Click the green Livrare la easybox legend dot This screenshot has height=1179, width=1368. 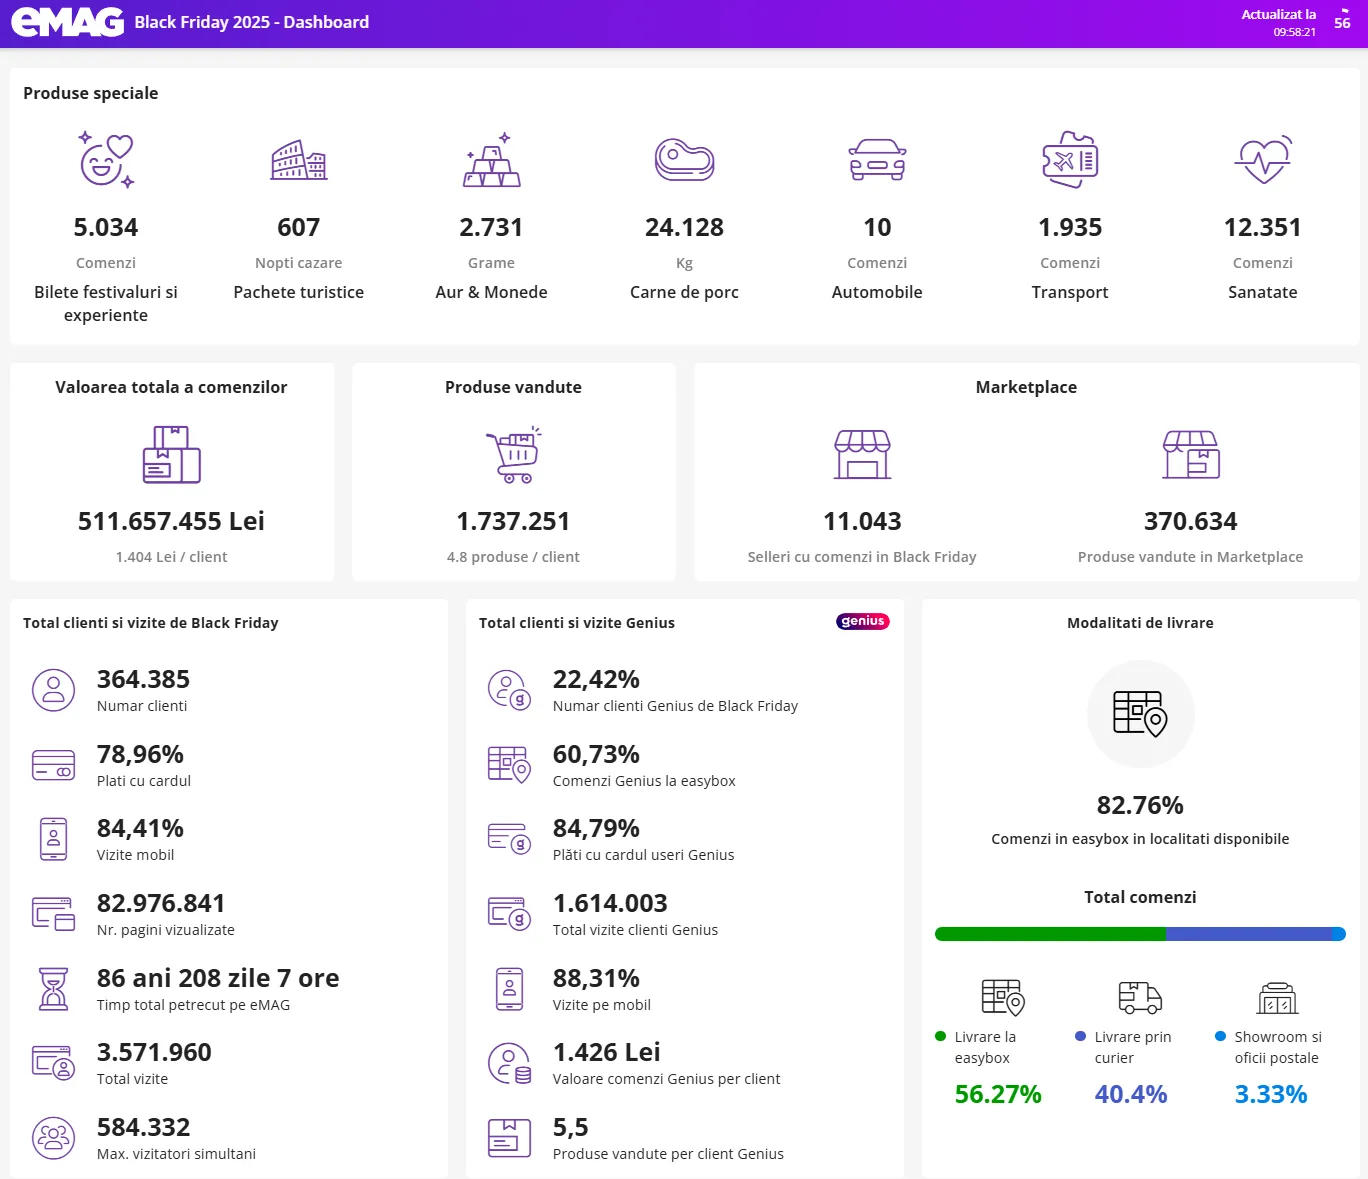[940, 1037]
